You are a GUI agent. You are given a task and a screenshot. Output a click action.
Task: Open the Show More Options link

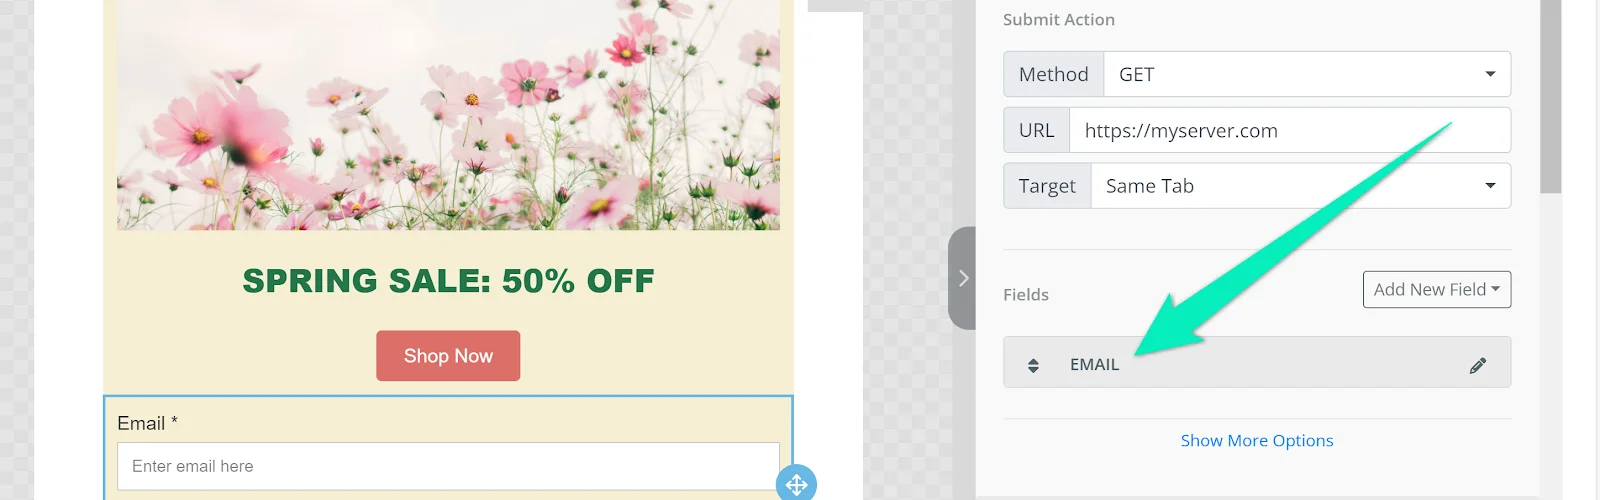[x=1257, y=440]
